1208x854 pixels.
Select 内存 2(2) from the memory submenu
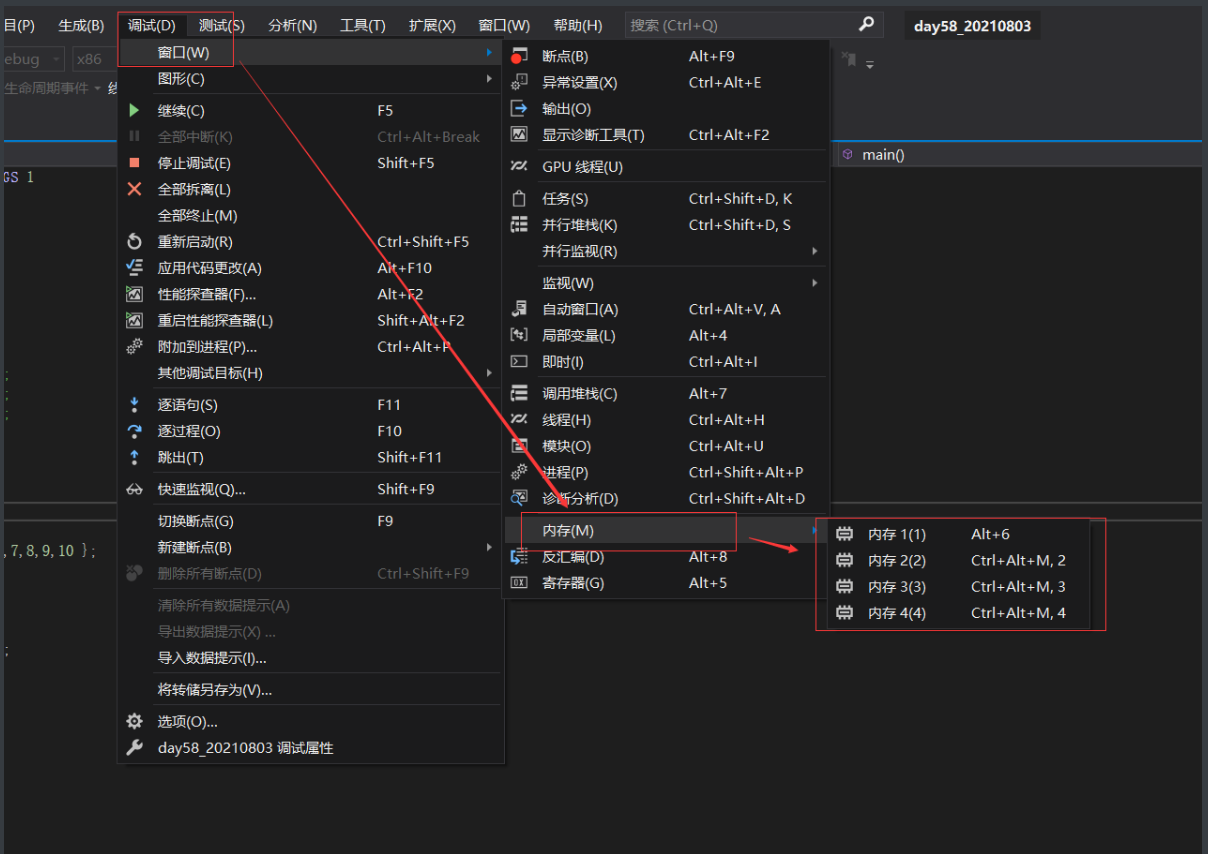(x=961, y=560)
